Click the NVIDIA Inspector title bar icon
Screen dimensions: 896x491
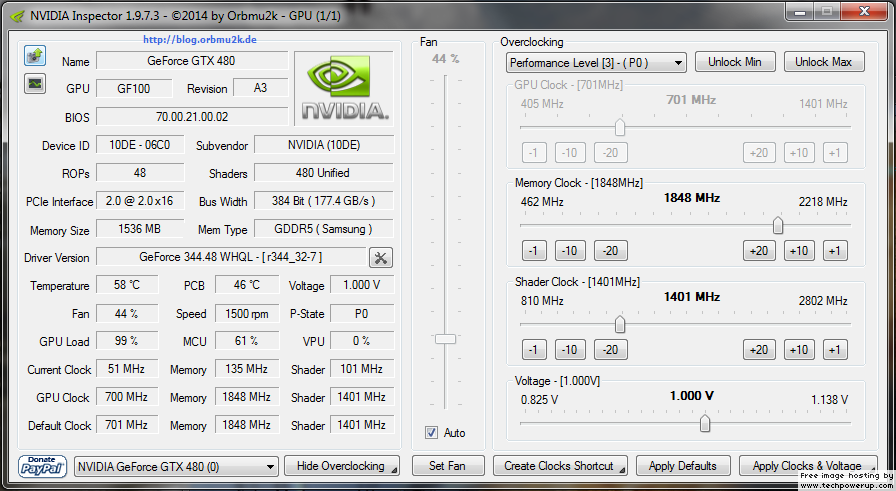18,16
